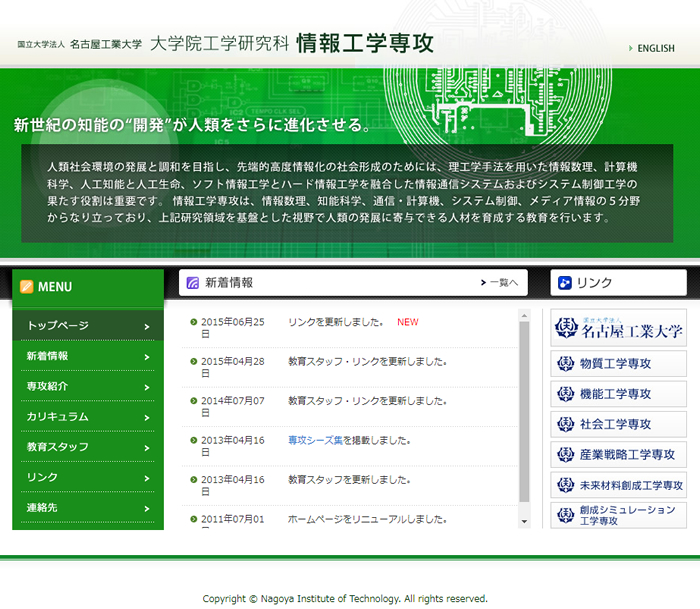
Task: Click the 新着情報 header icon
Action: tap(192, 283)
